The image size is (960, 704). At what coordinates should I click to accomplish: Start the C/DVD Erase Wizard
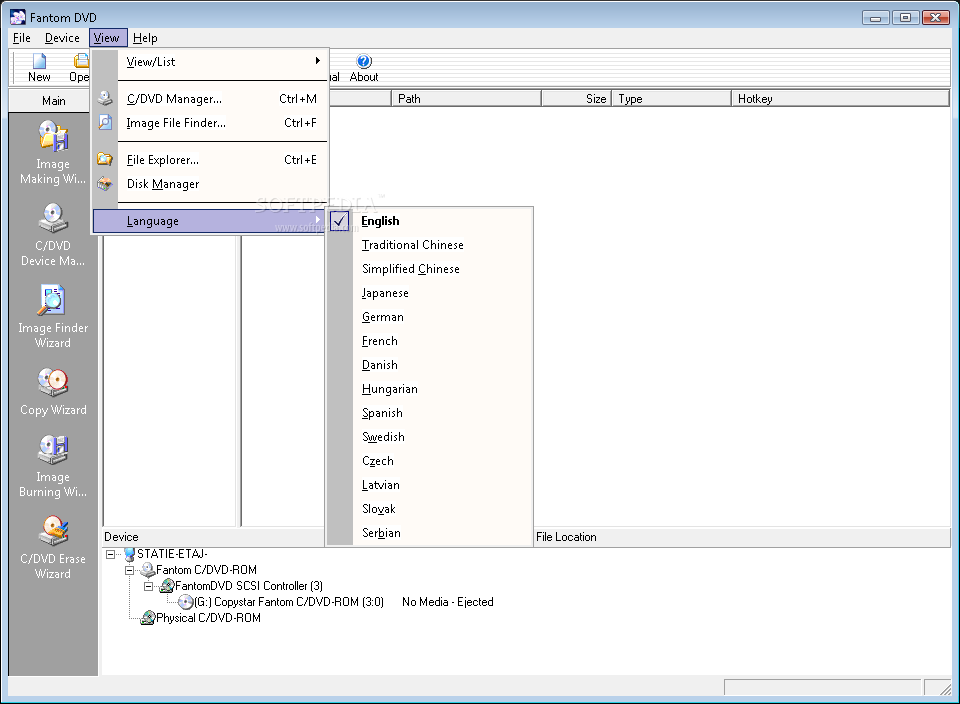53,531
